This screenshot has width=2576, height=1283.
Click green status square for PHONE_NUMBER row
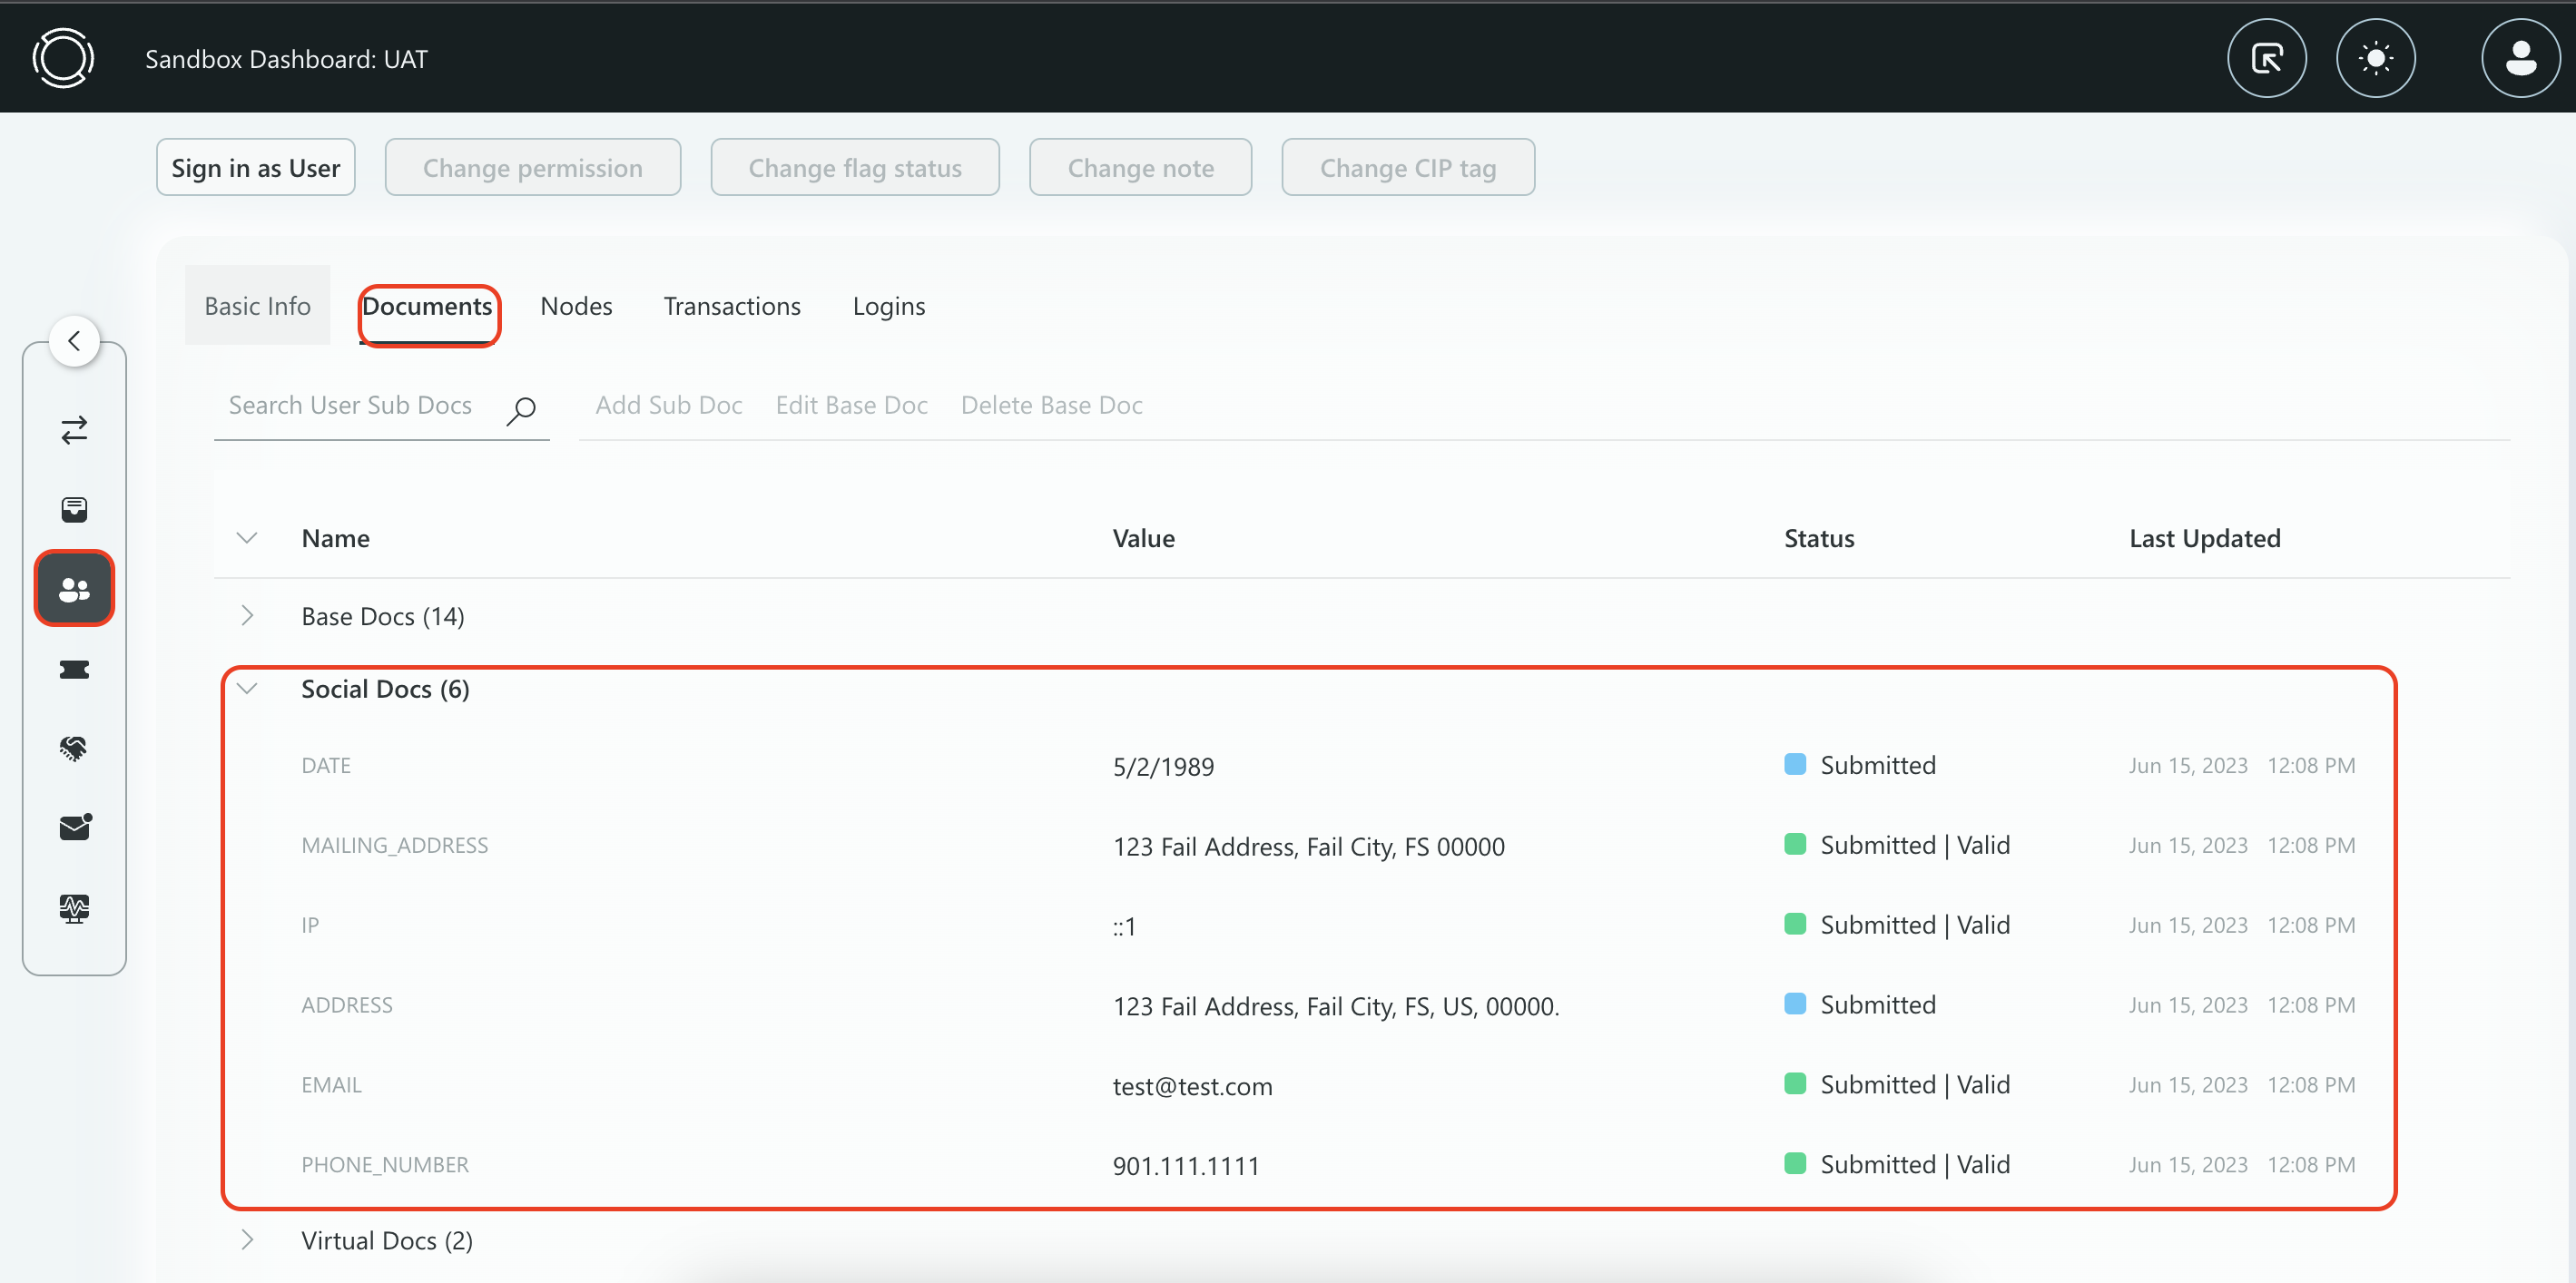[1794, 1163]
